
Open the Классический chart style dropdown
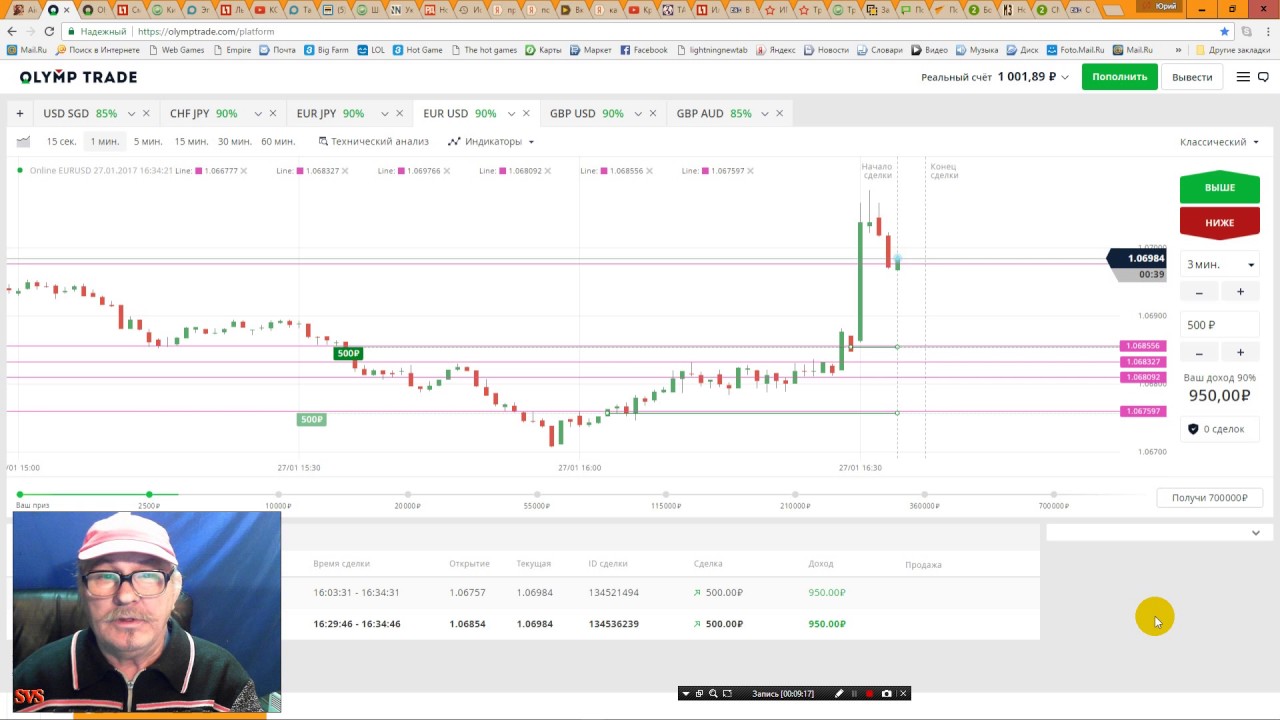coord(1219,142)
